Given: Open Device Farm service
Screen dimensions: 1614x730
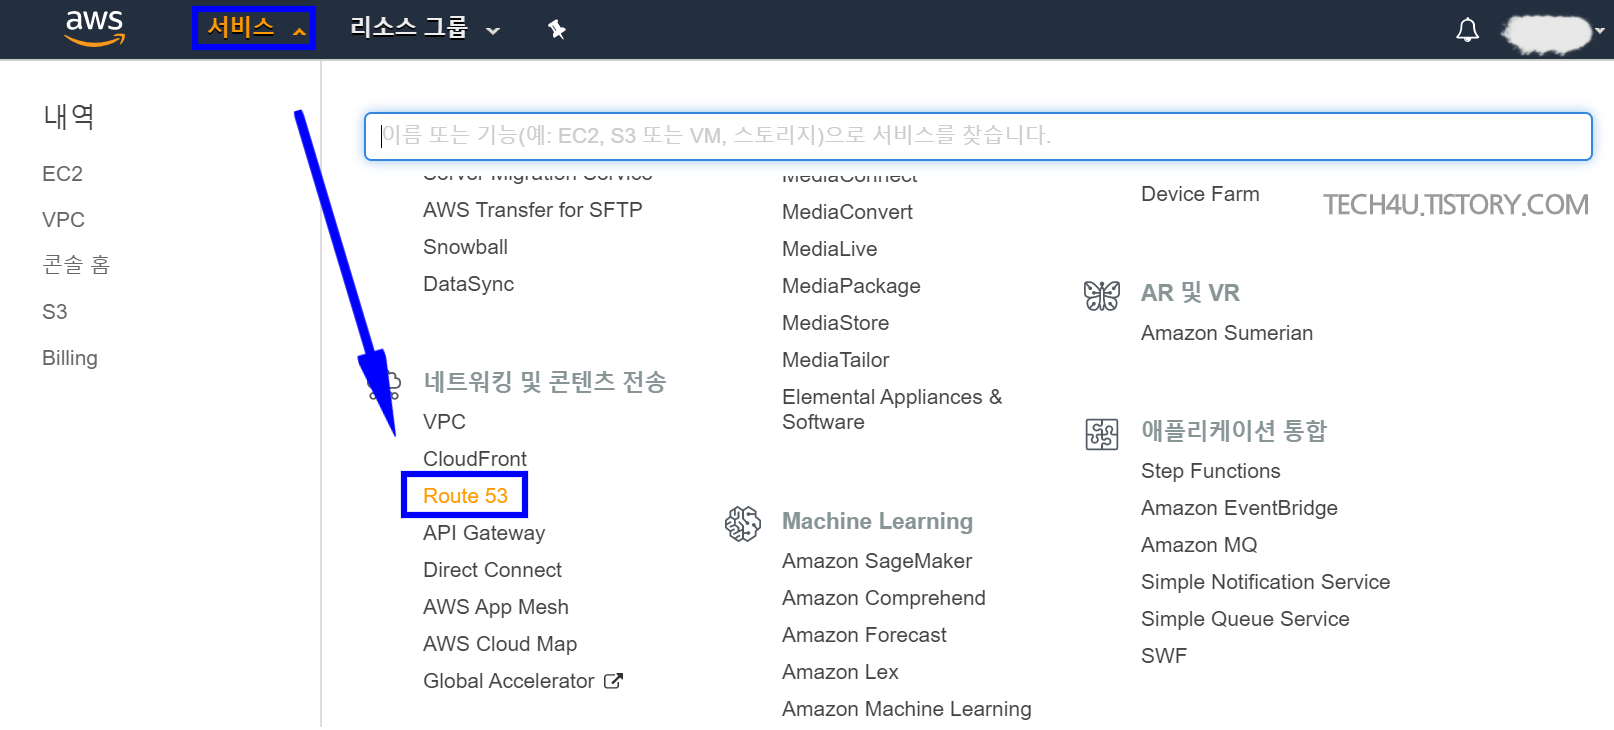Looking at the screenshot, I should [1200, 194].
